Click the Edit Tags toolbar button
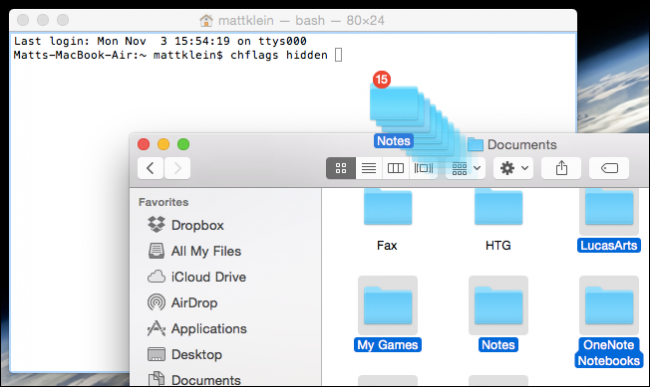Image resolution: width=650 pixels, height=387 pixels. point(609,168)
